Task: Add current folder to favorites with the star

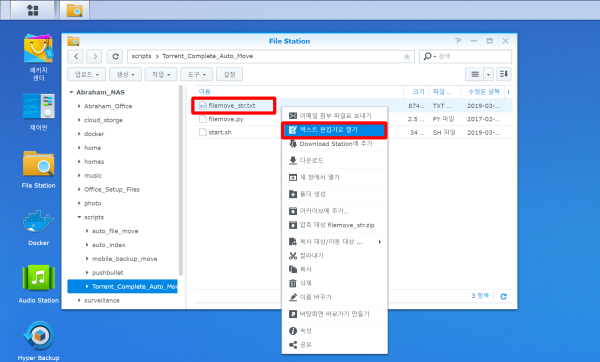Action: (x=407, y=57)
